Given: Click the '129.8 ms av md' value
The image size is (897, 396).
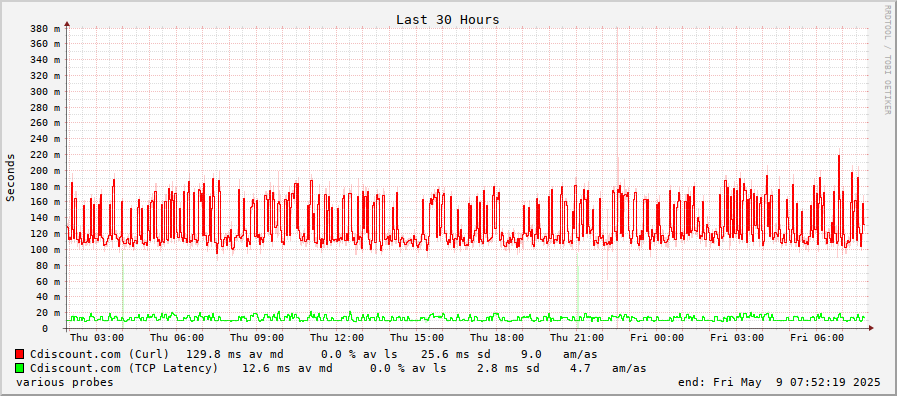Looking at the screenshot, I should pos(235,354).
